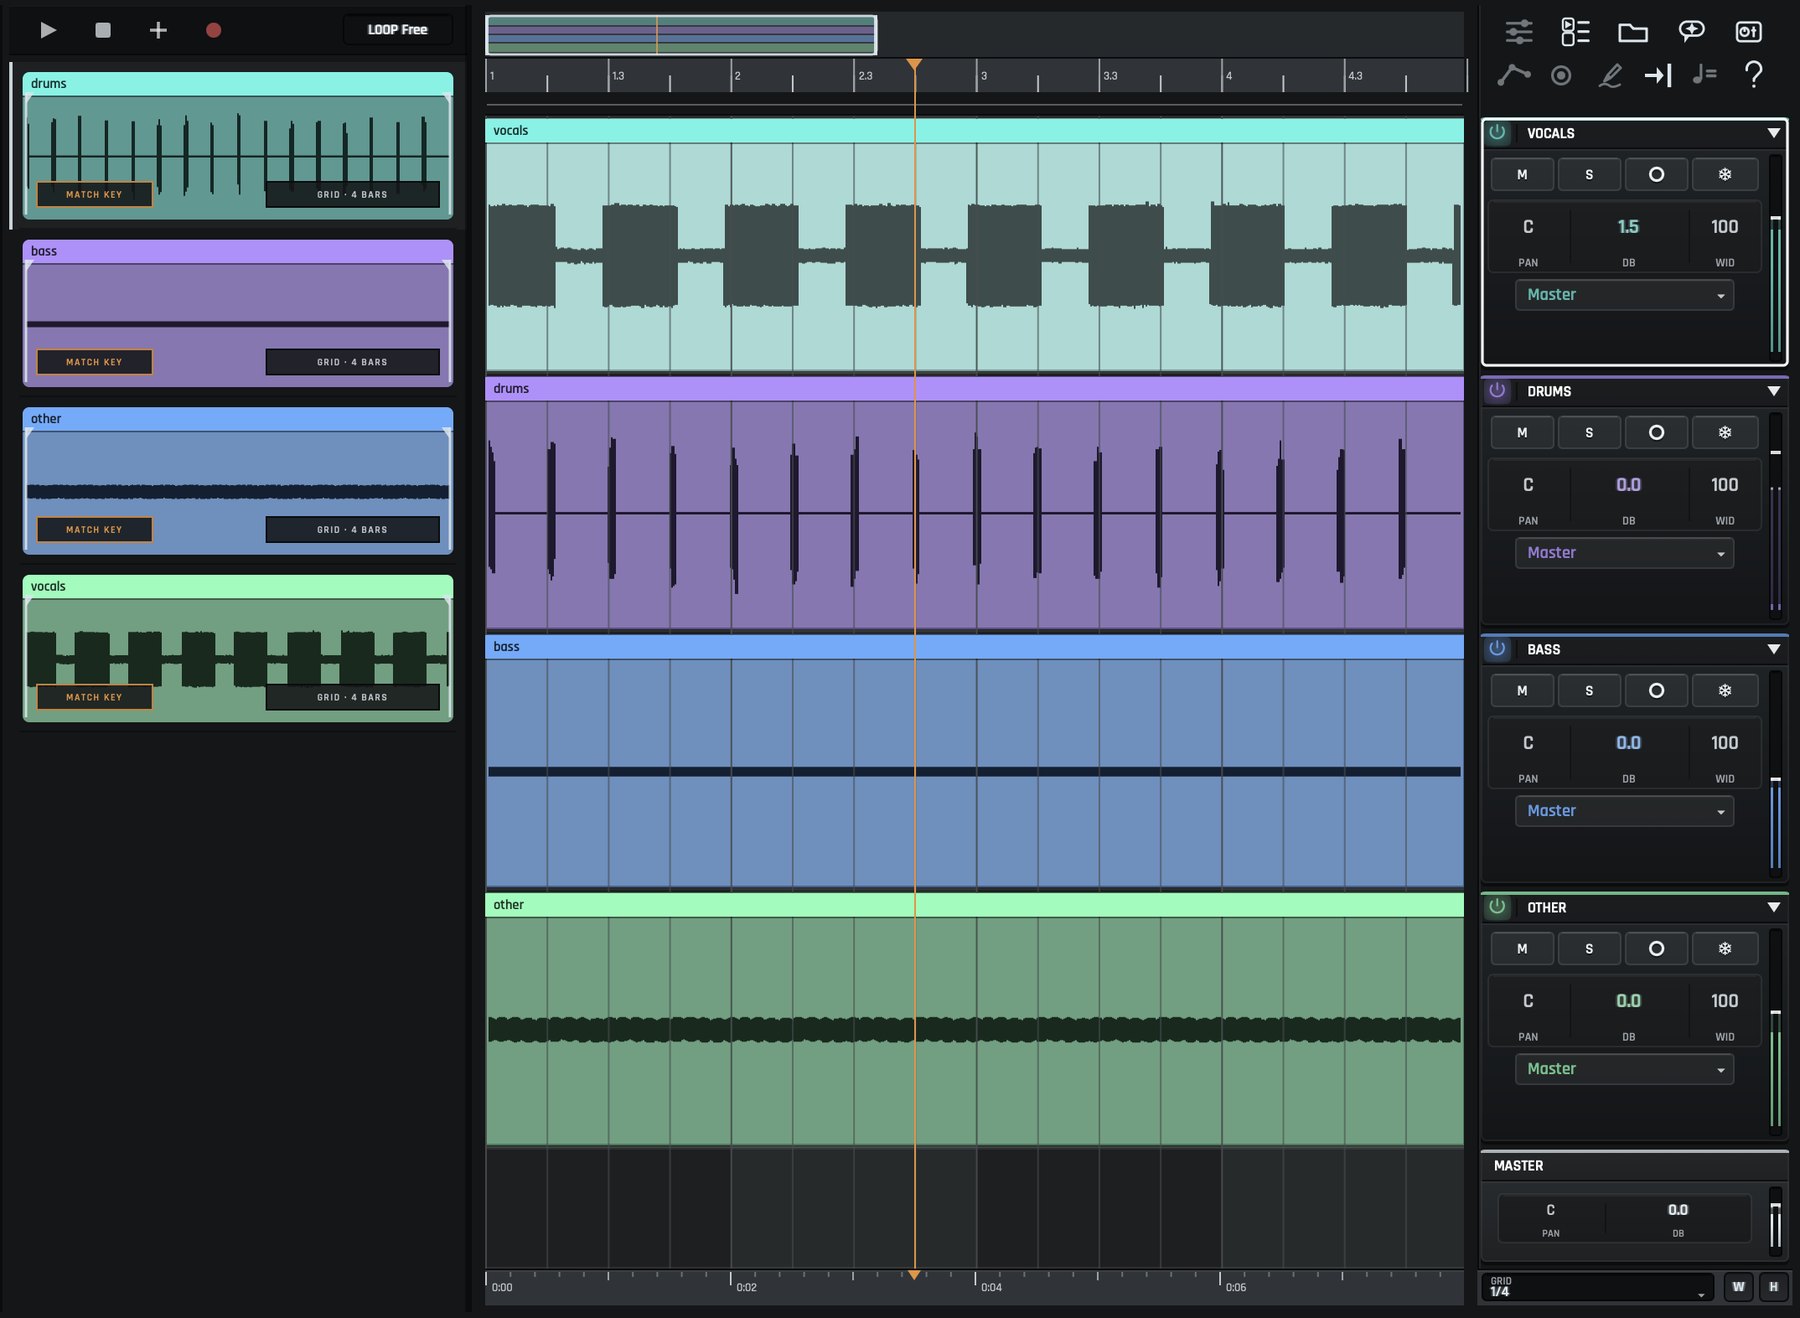Open the folder browser icon
The height and width of the screenshot is (1318, 1800).
[1633, 32]
